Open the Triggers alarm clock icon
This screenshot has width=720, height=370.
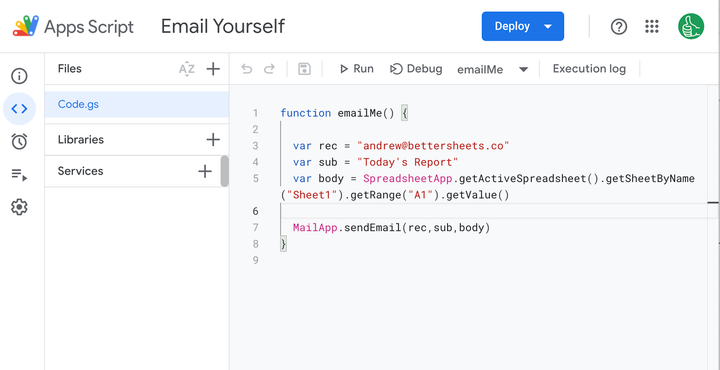click(x=19, y=141)
